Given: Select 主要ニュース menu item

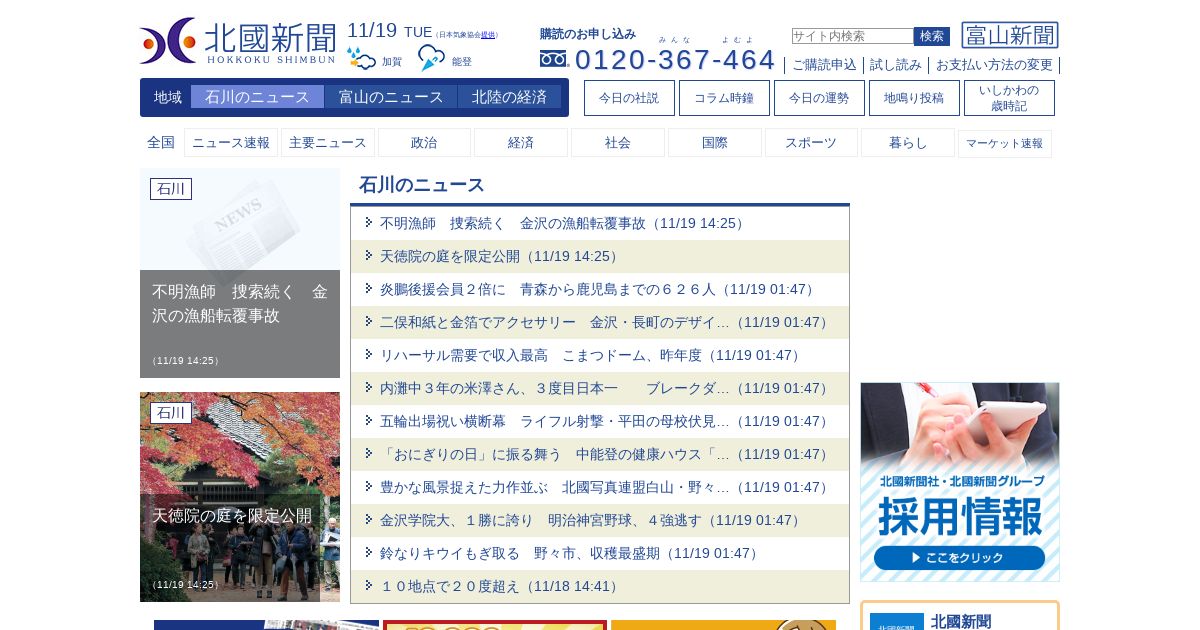Looking at the screenshot, I should coord(328,143).
